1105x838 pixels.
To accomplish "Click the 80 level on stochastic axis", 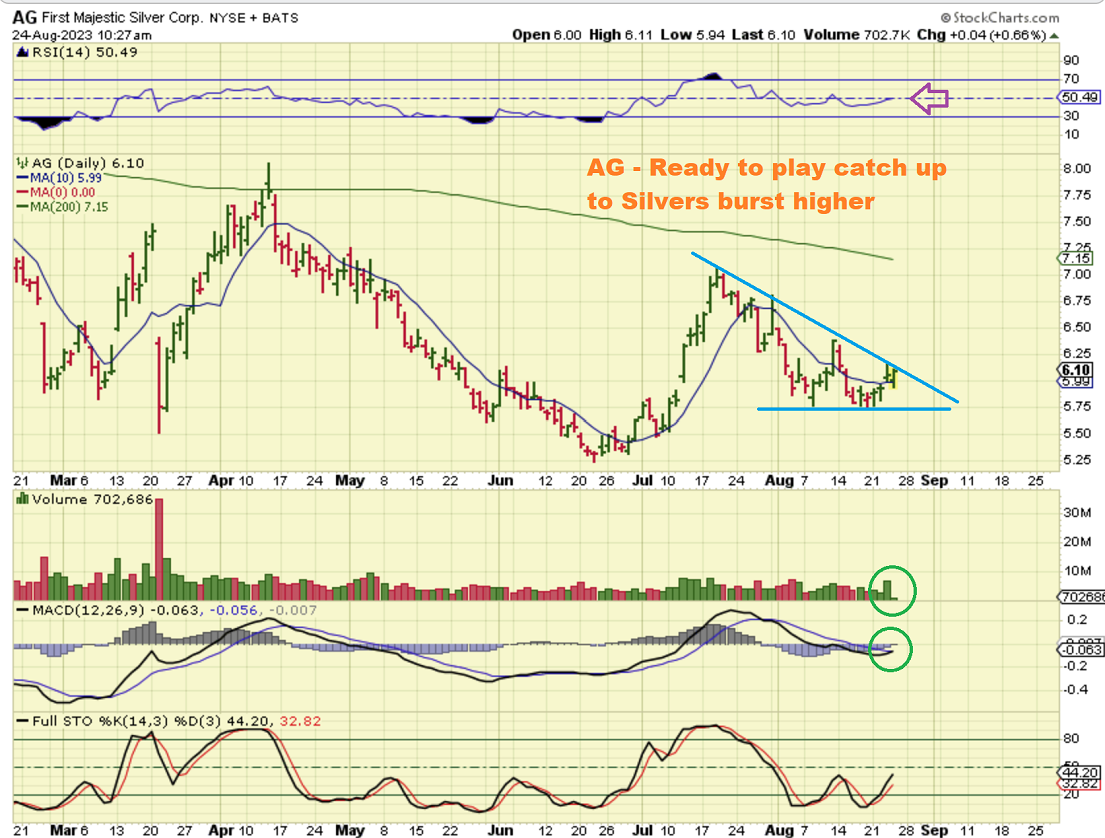I will pyautogui.click(x=1071, y=739).
